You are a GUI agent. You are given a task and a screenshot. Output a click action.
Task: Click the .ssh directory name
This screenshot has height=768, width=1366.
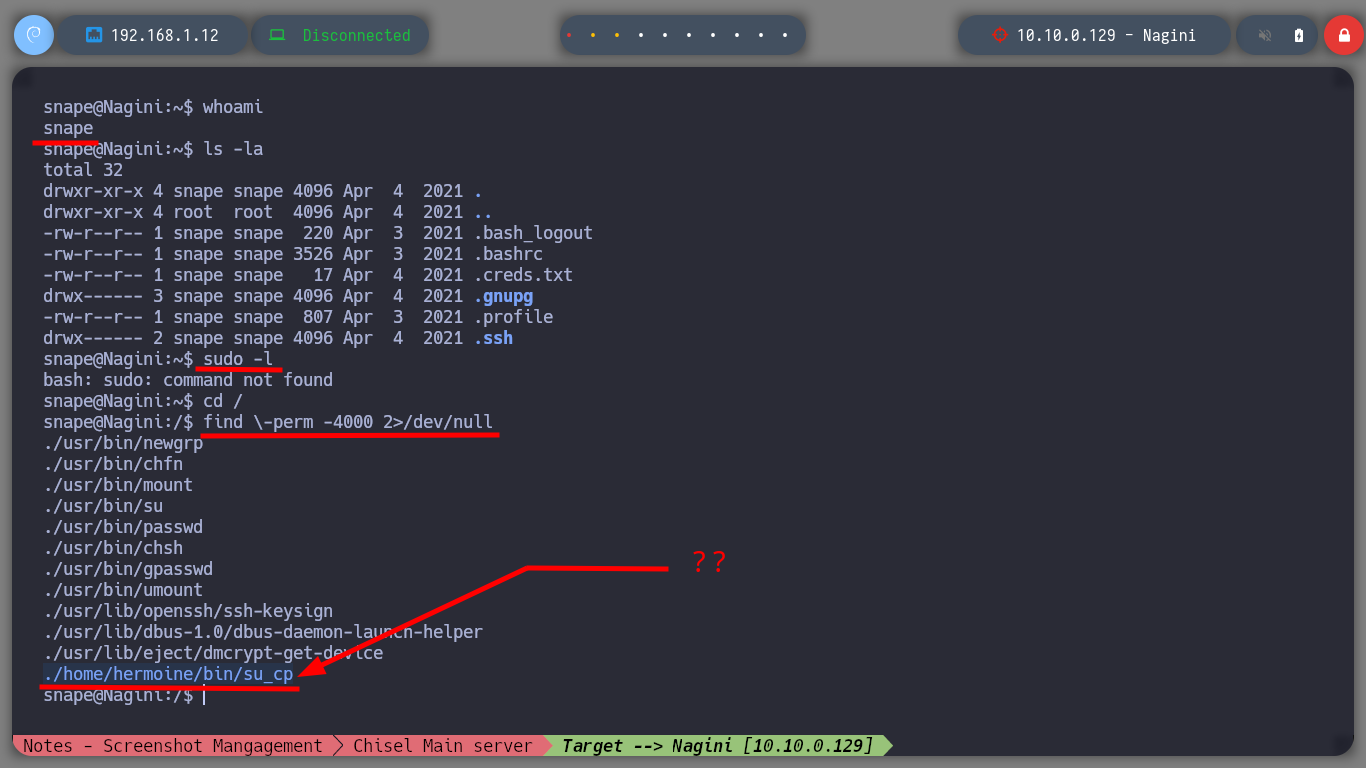coord(493,338)
